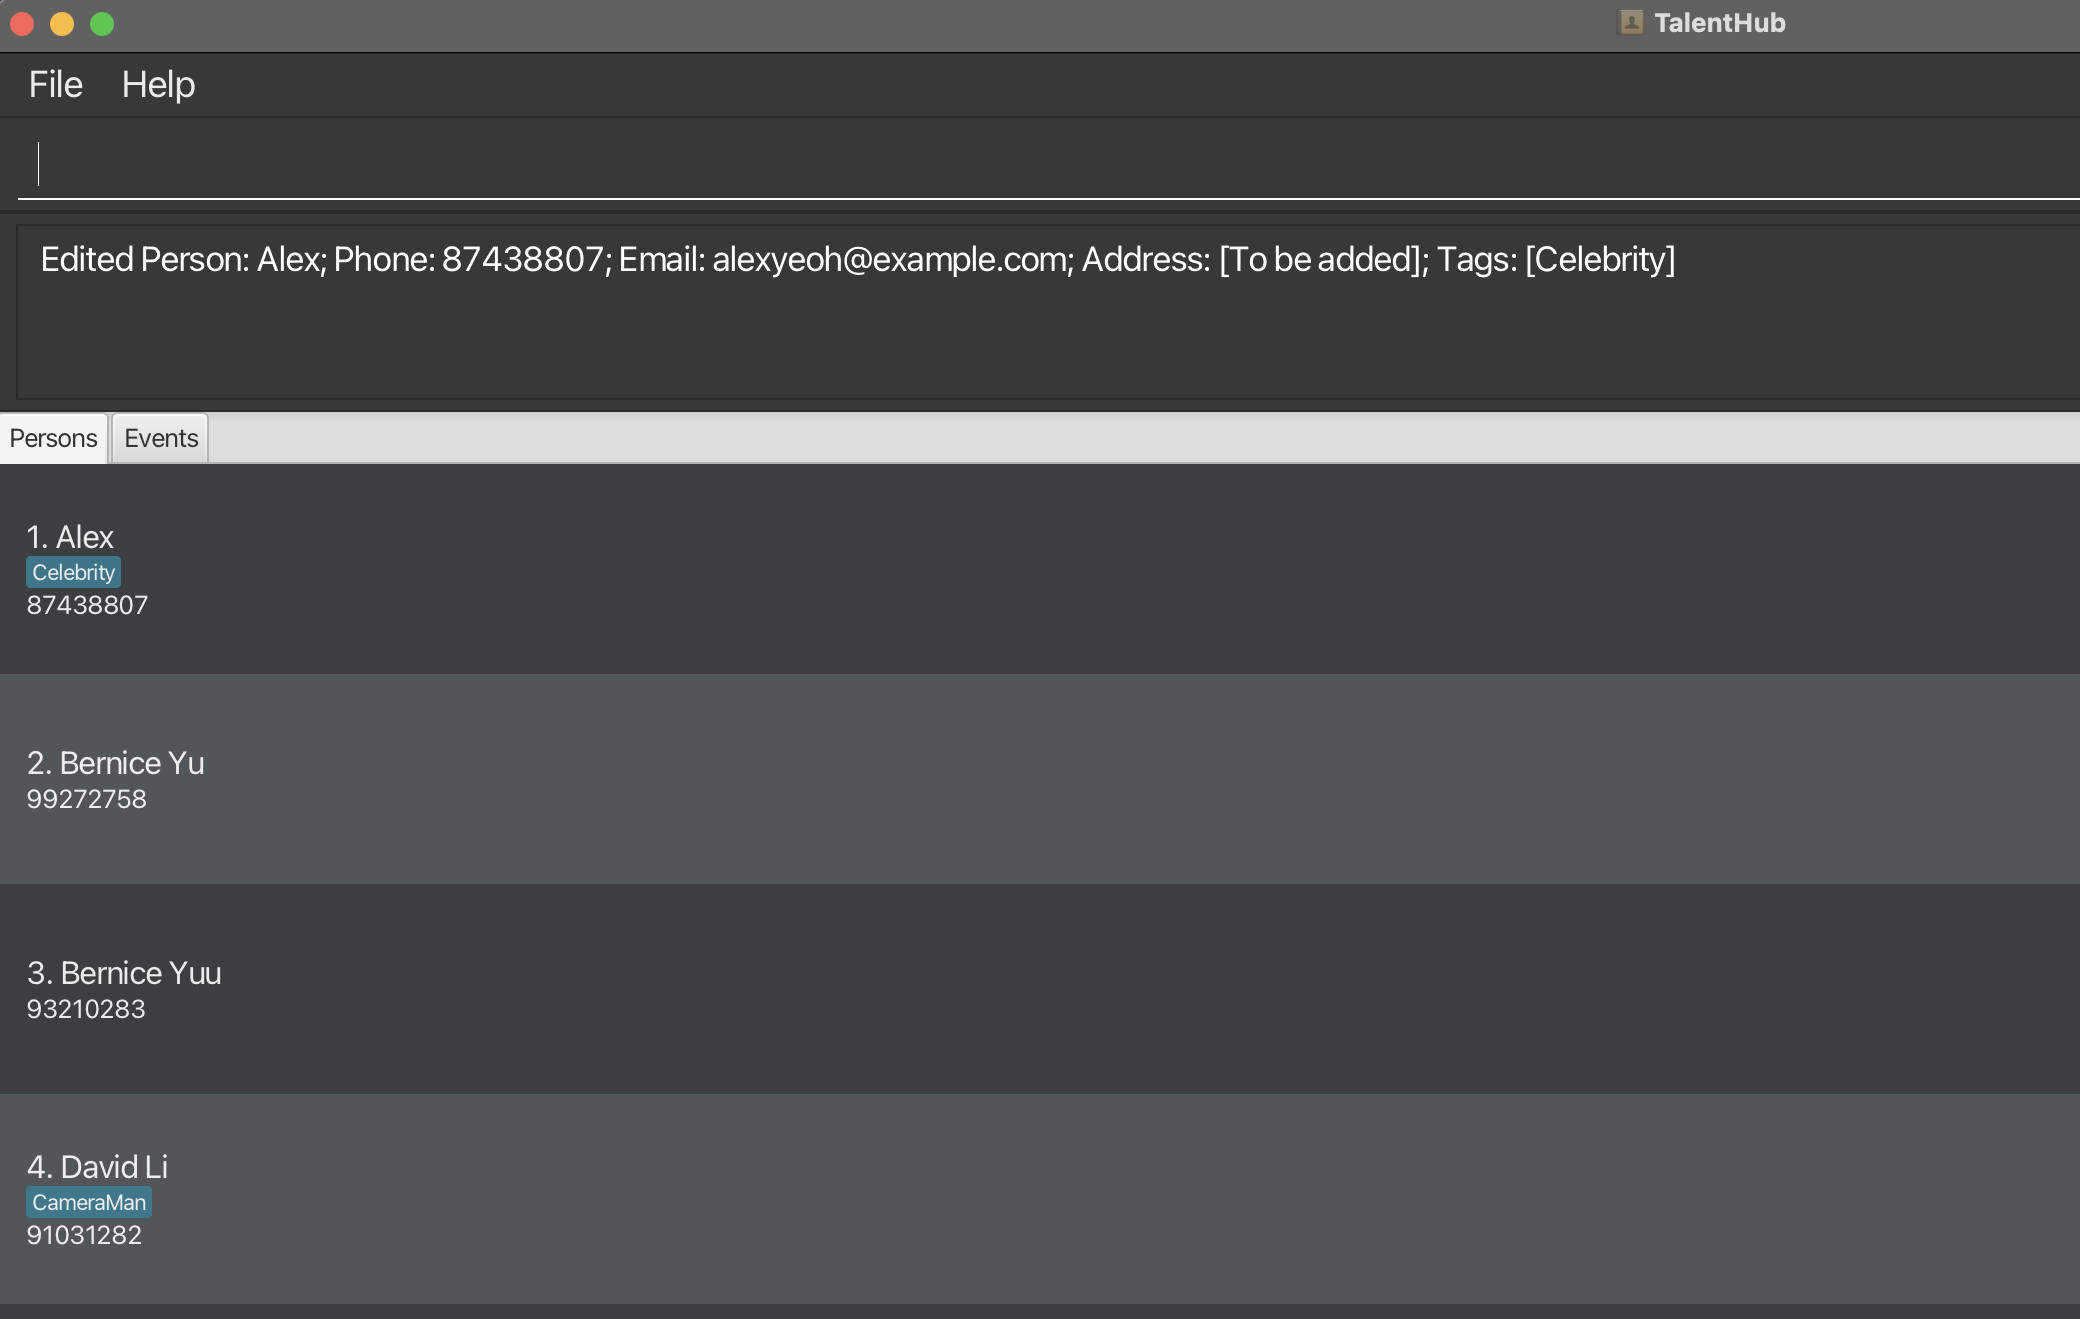Image resolution: width=2080 pixels, height=1319 pixels.
Task: Select the Alex person card
Action: pos(1040,569)
